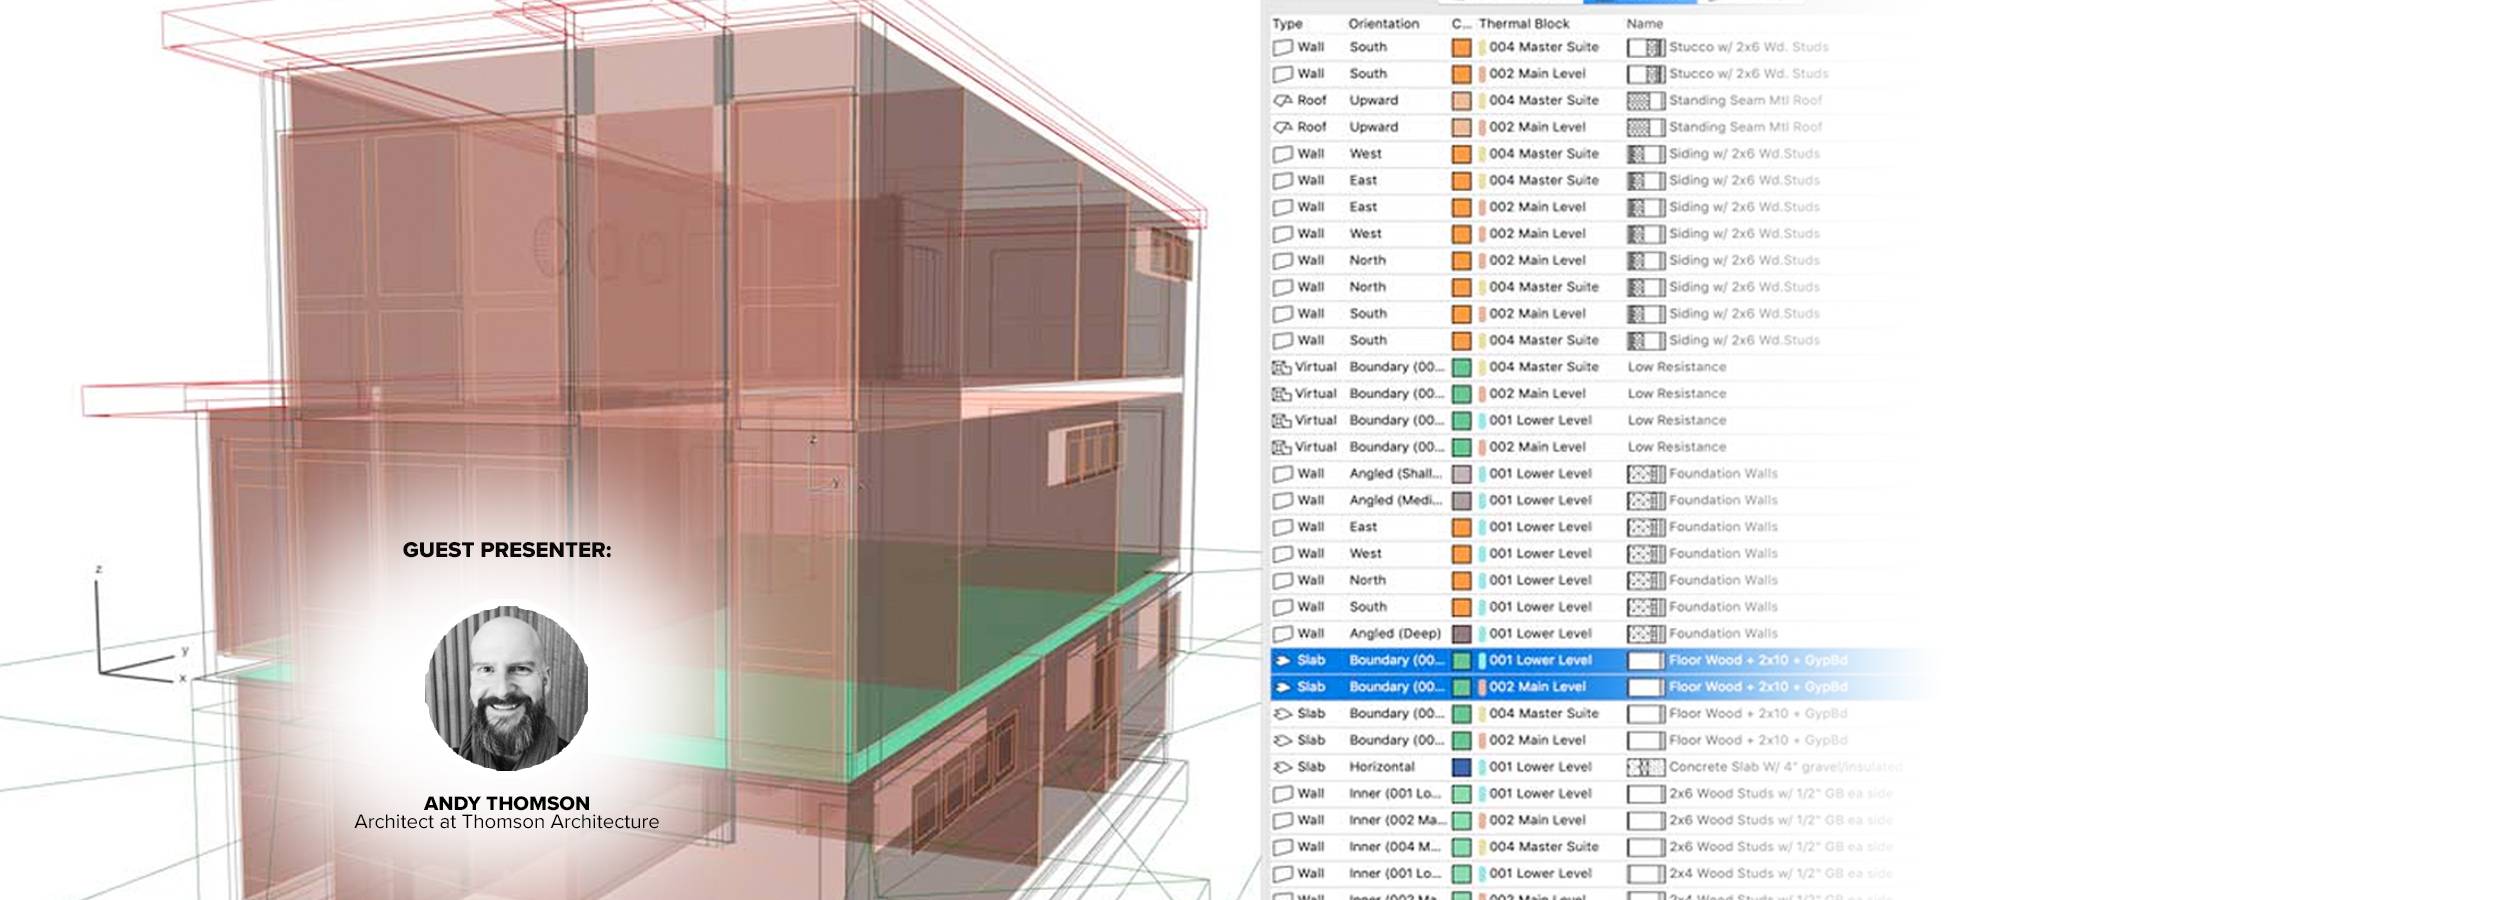Click roof icon in 002 Main Level row
The width and height of the screenshot is (2500, 900).
click(x=1282, y=127)
